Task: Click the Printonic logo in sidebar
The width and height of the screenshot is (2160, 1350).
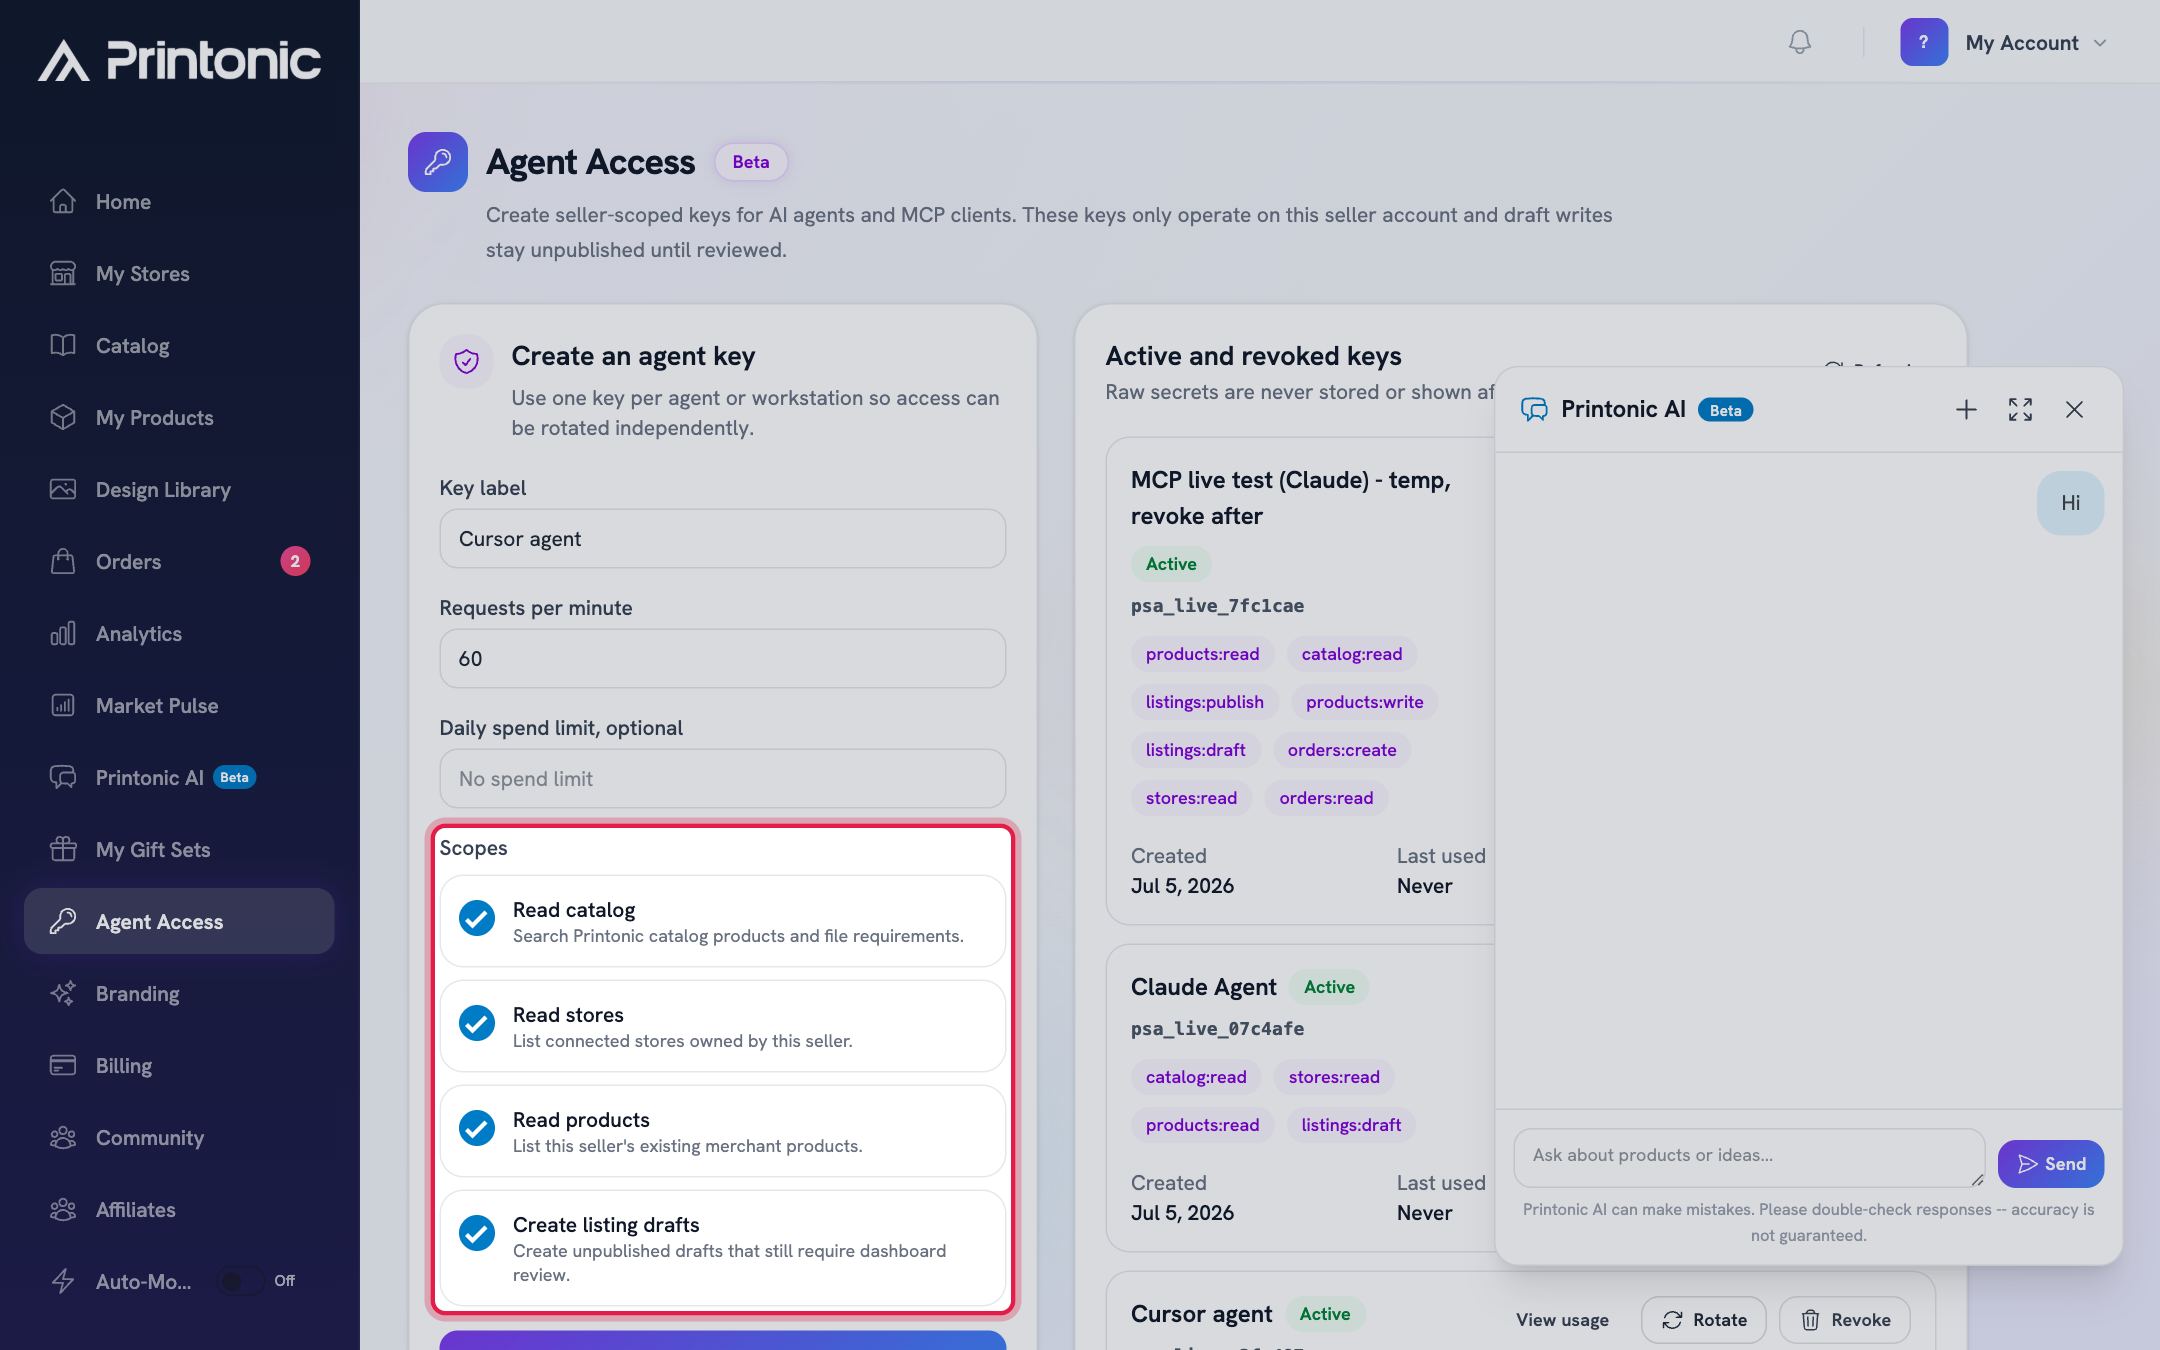Action: [180, 60]
